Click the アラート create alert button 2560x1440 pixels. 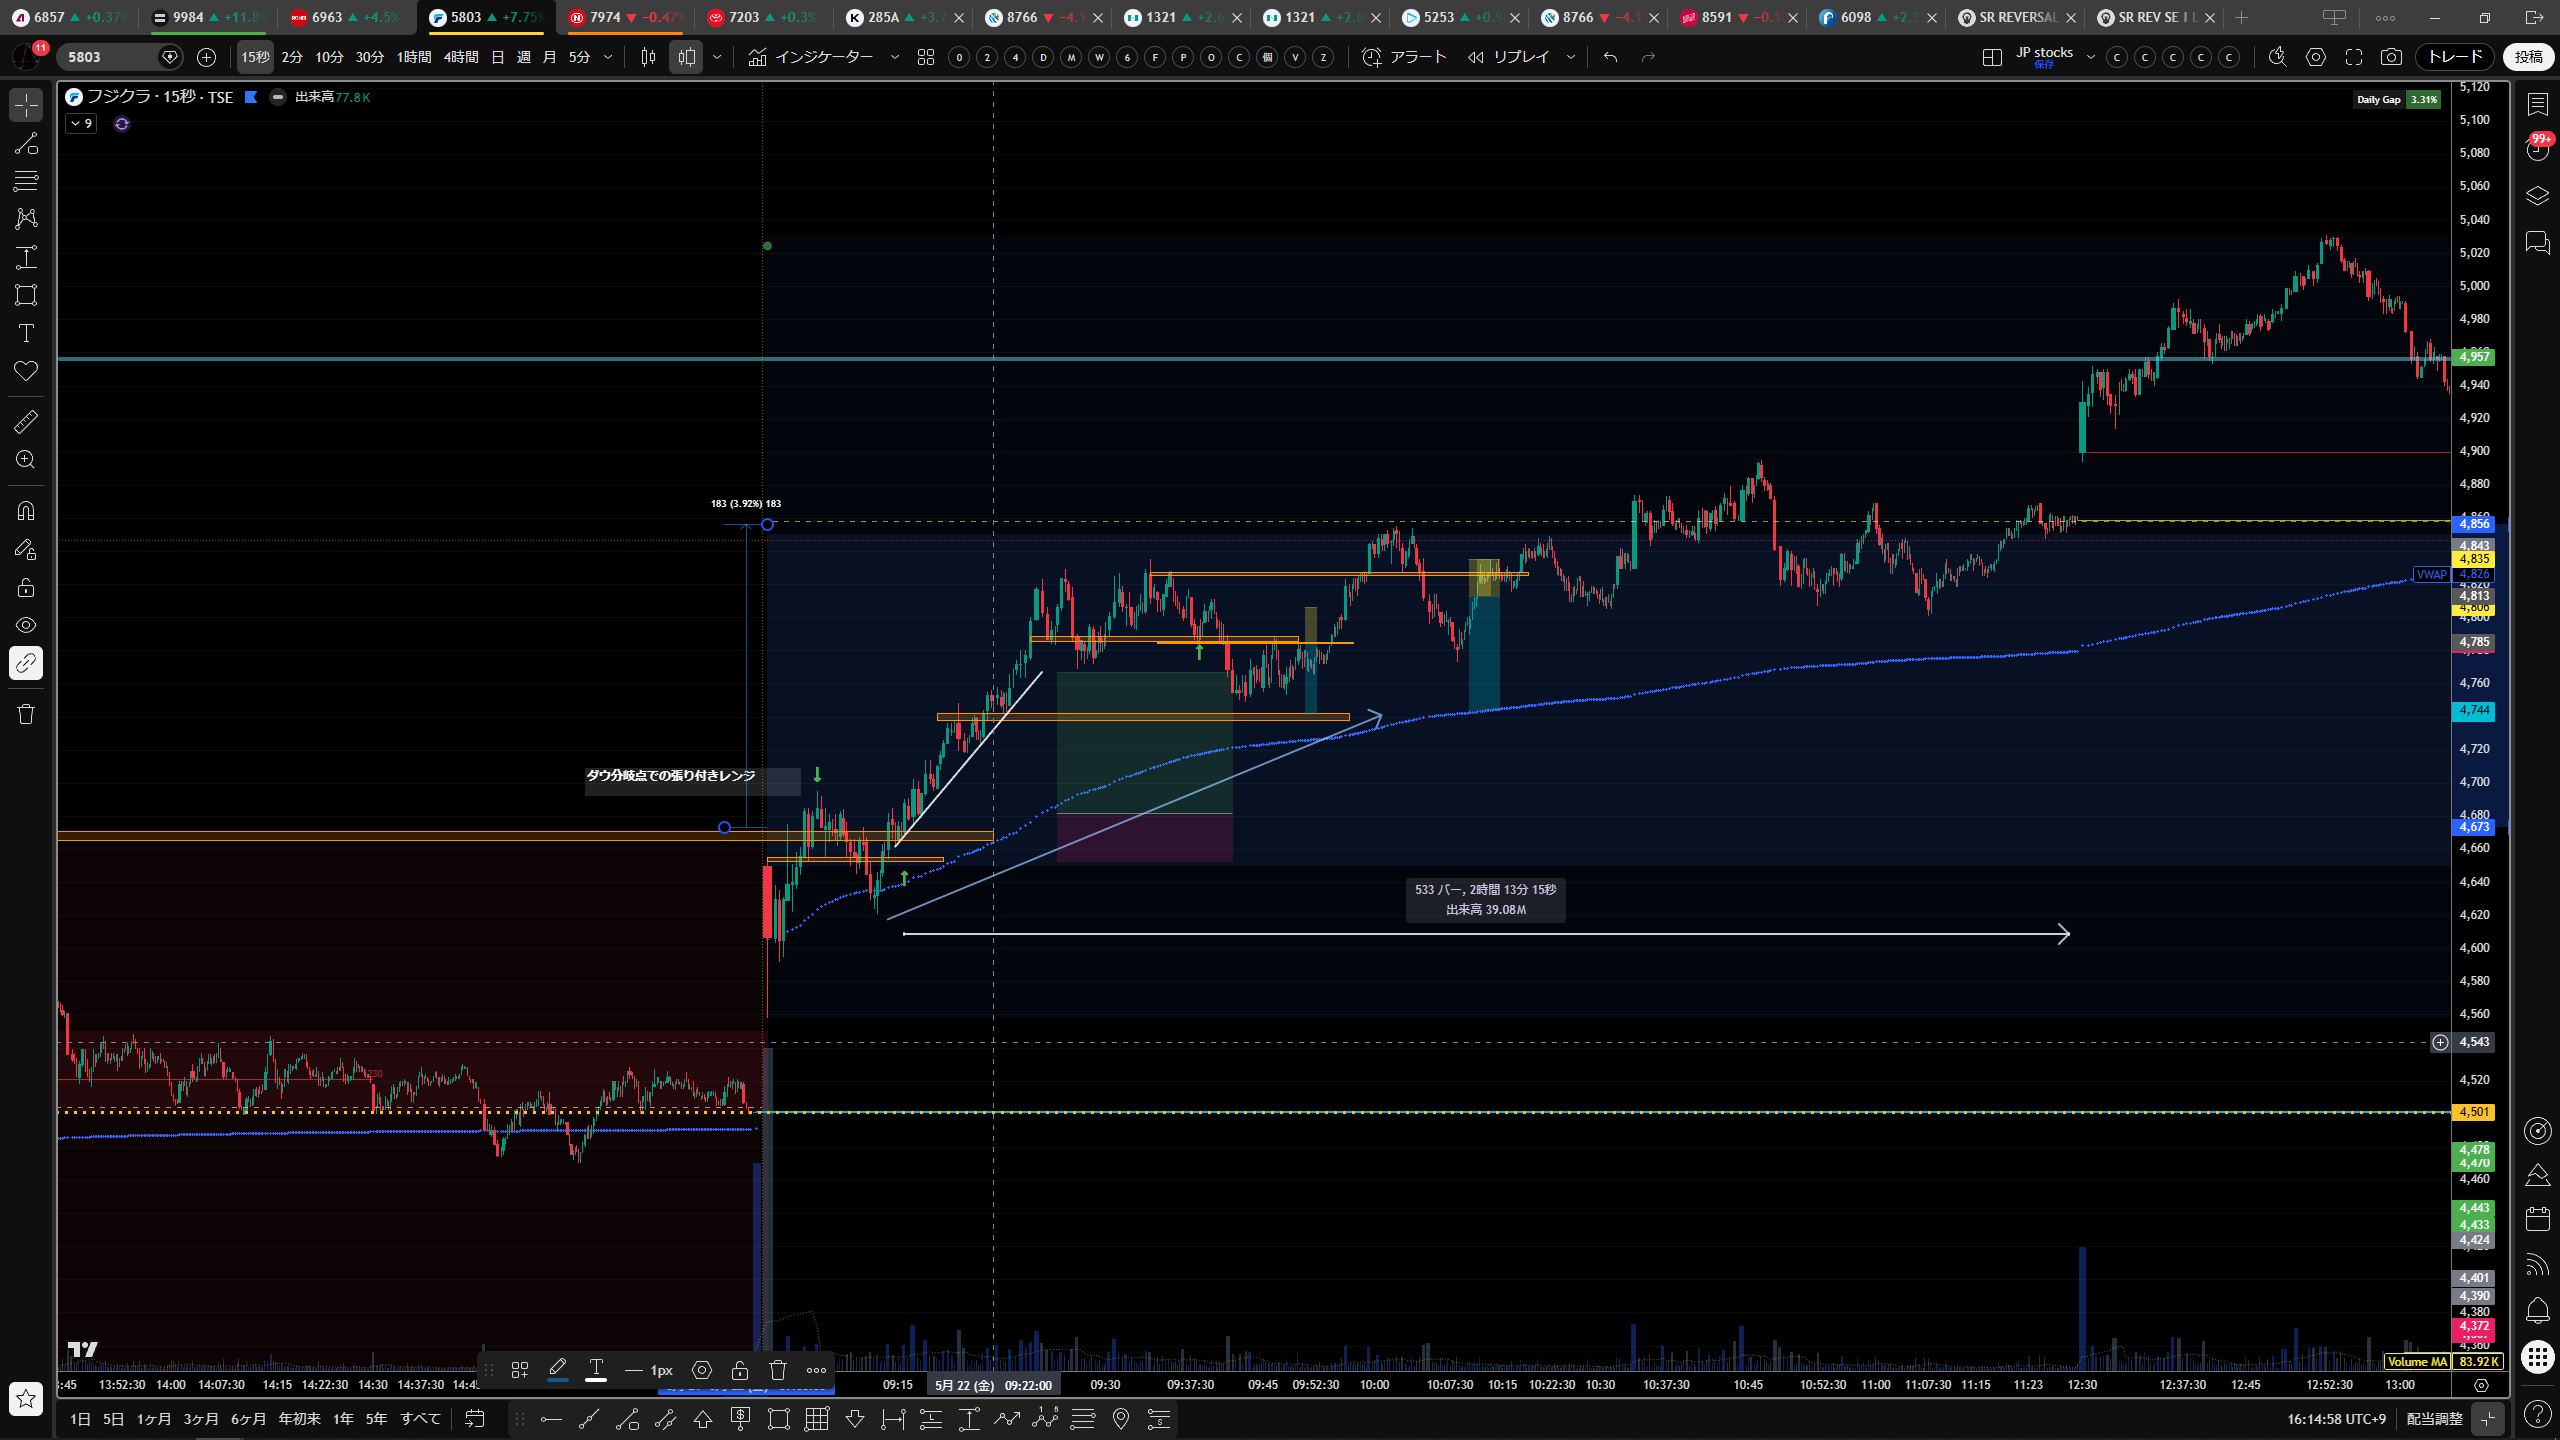click(1404, 57)
